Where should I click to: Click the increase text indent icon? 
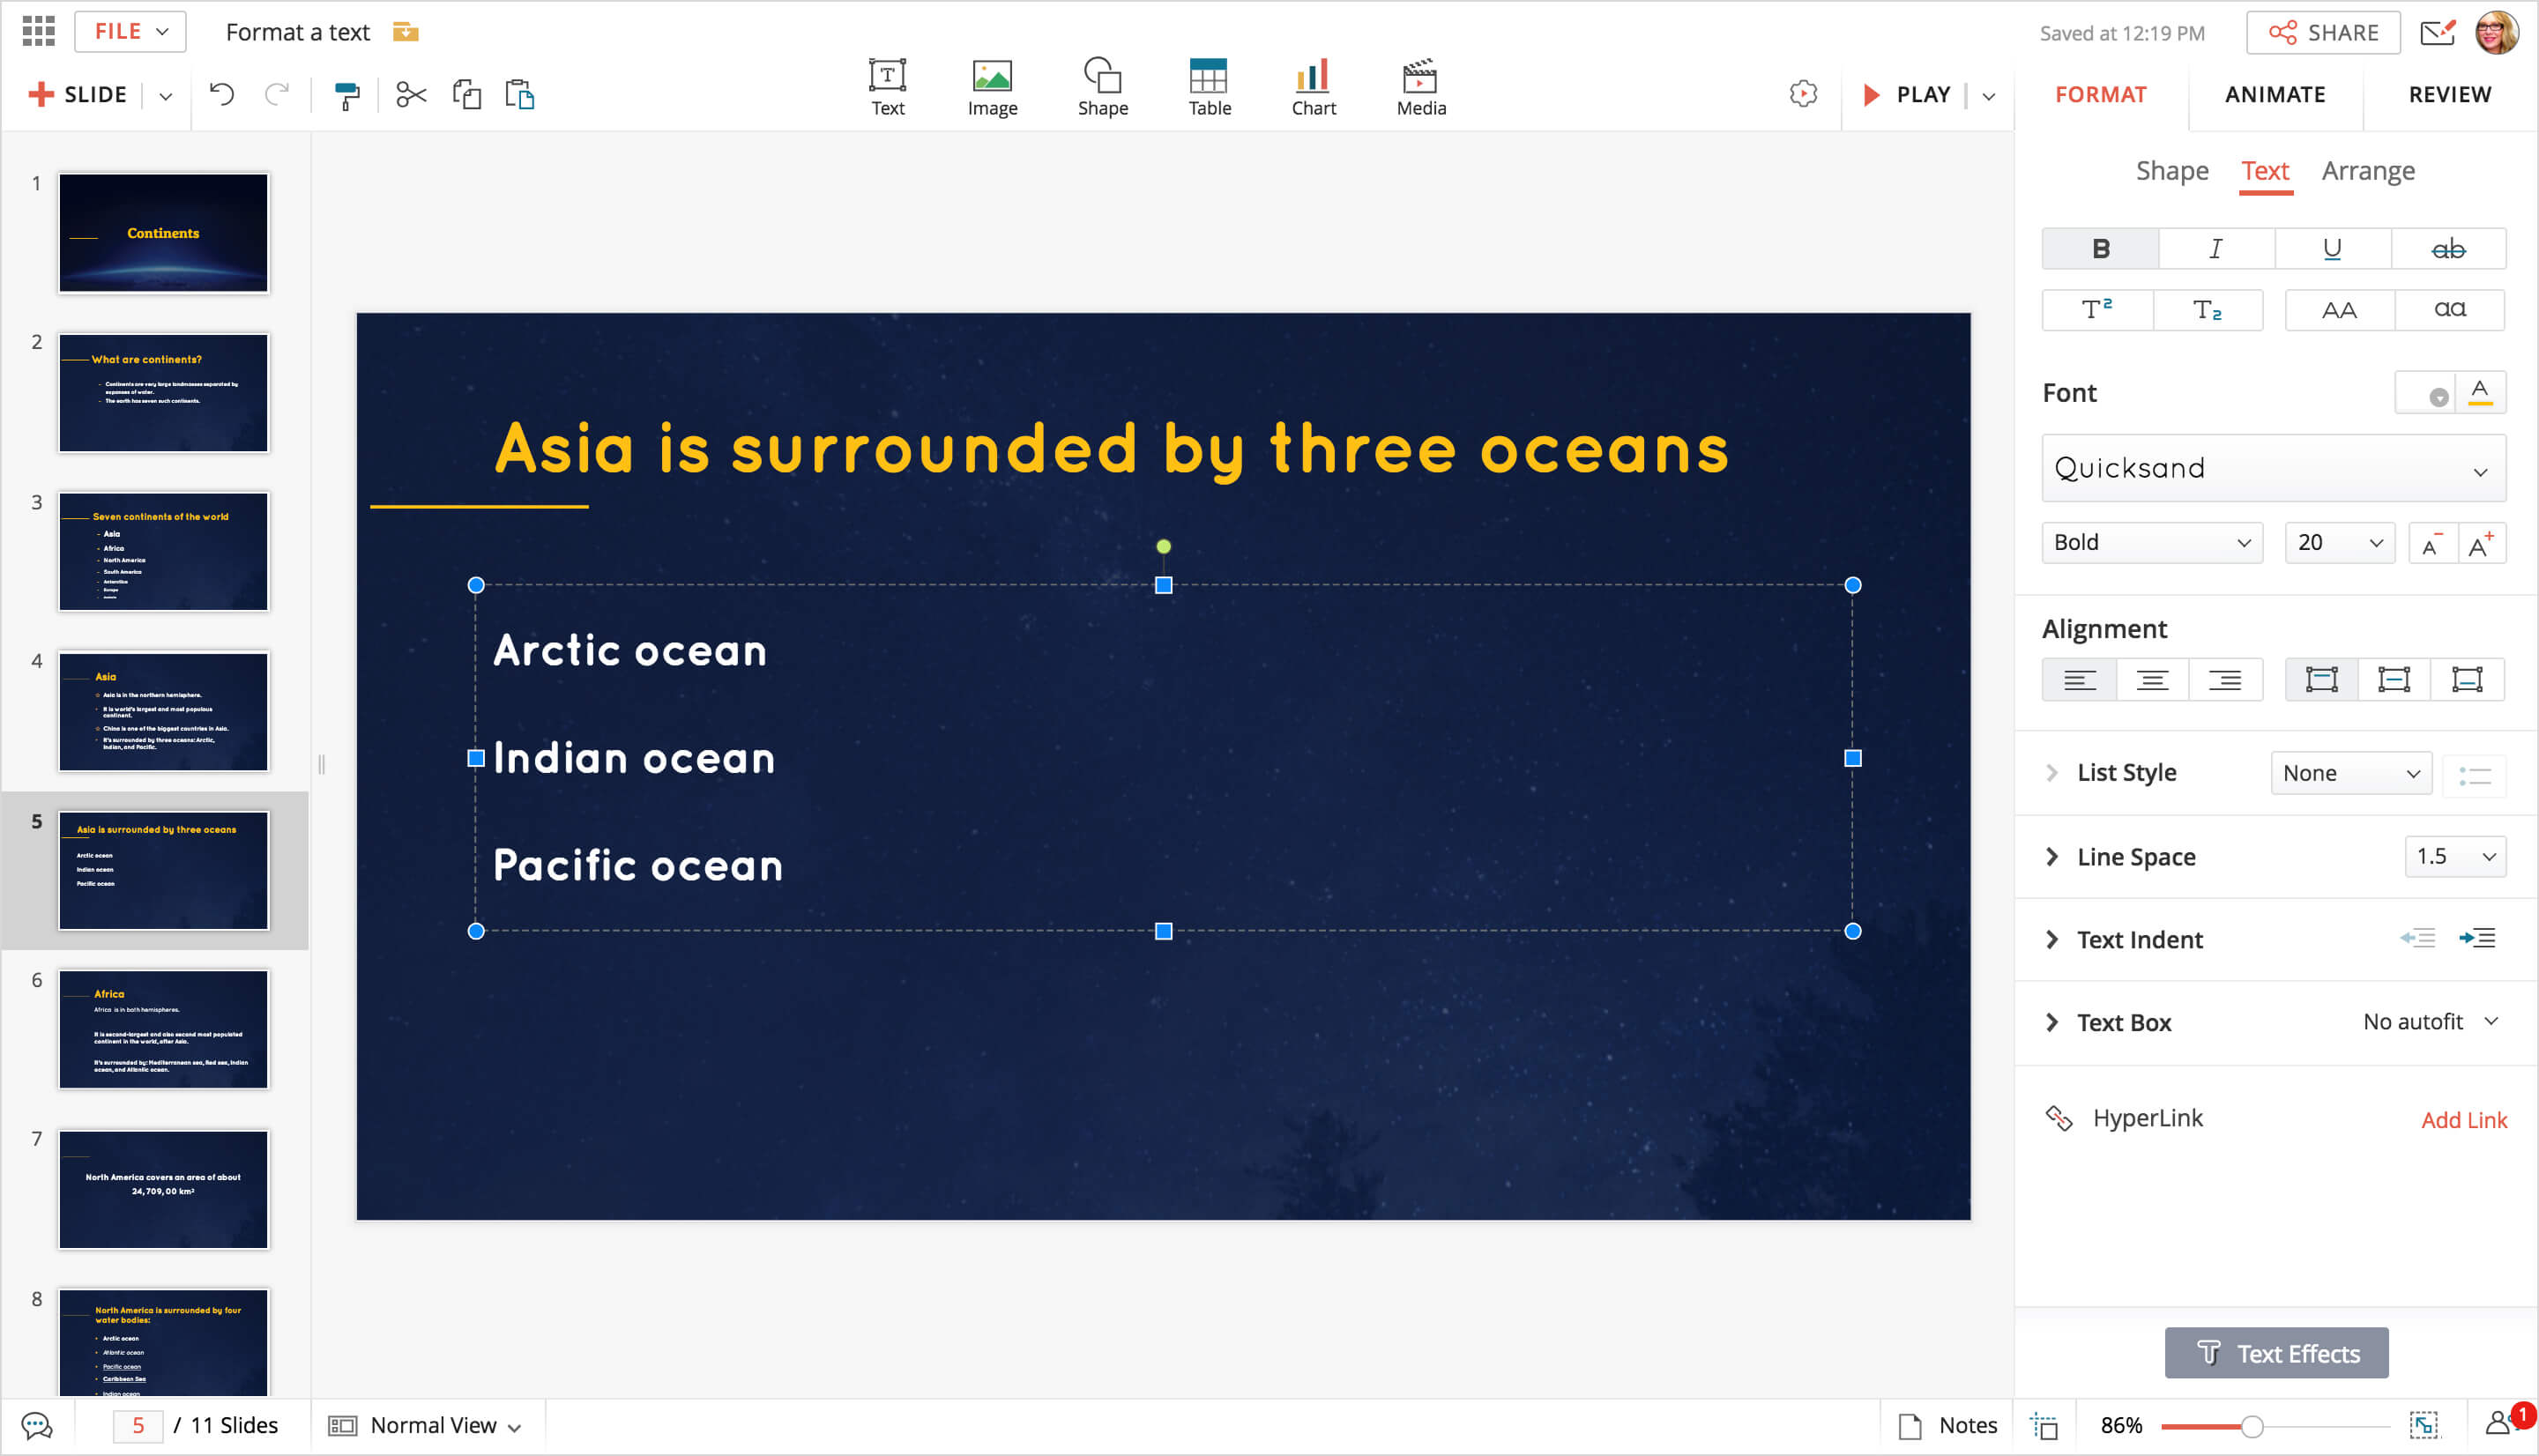click(2477, 939)
